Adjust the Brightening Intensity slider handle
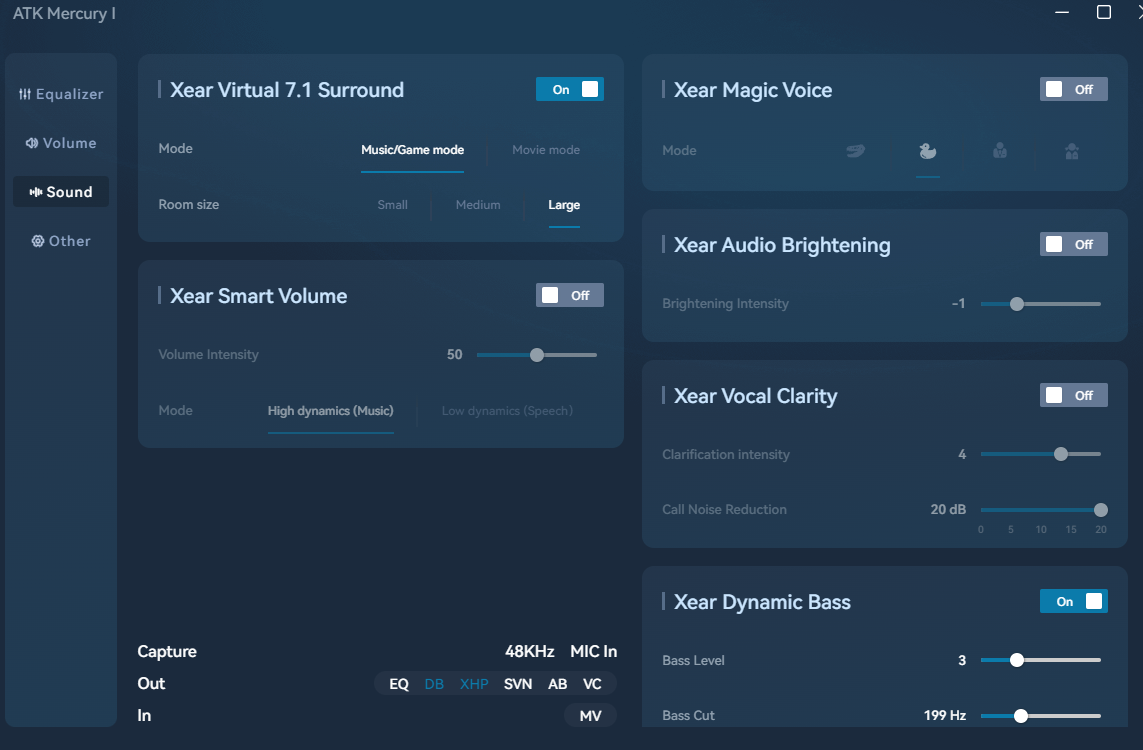The height and width of the screenshot is (750, 1143). point(1017,304)
